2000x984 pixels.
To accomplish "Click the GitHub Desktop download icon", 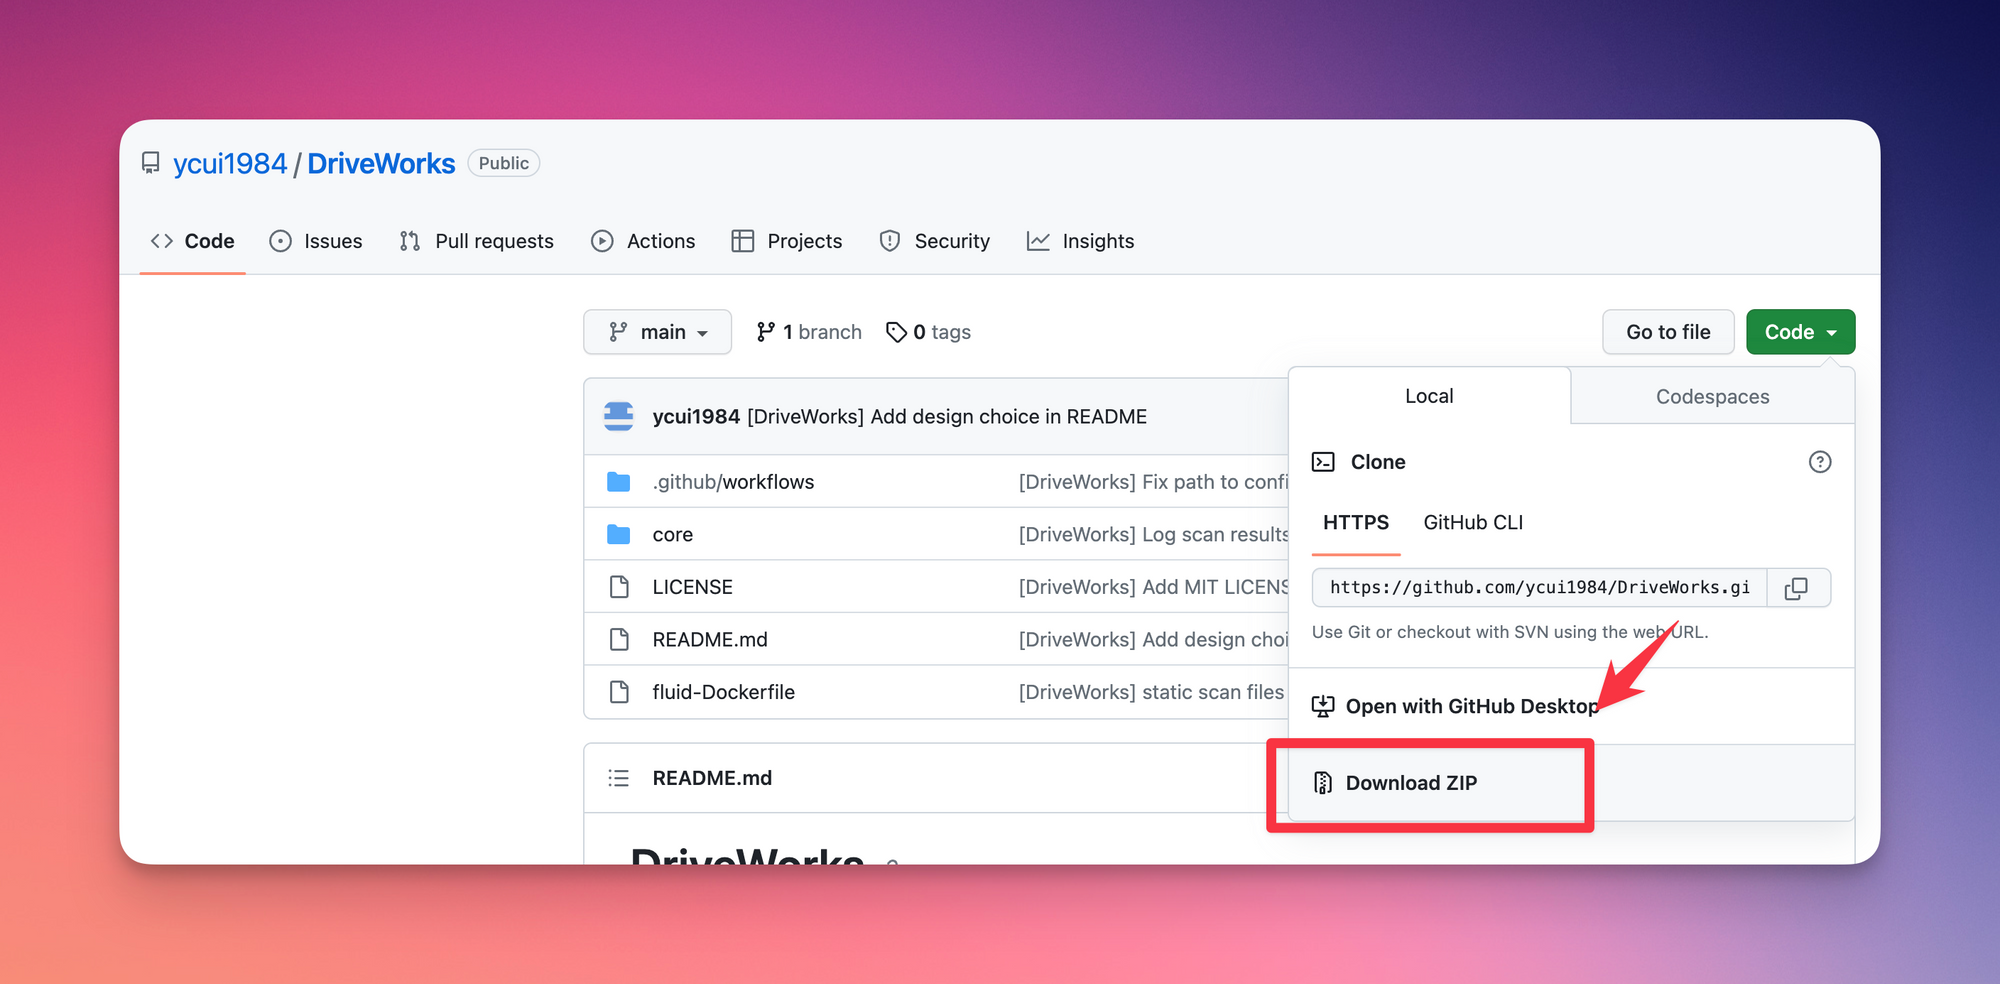I will coord(1323,707).
